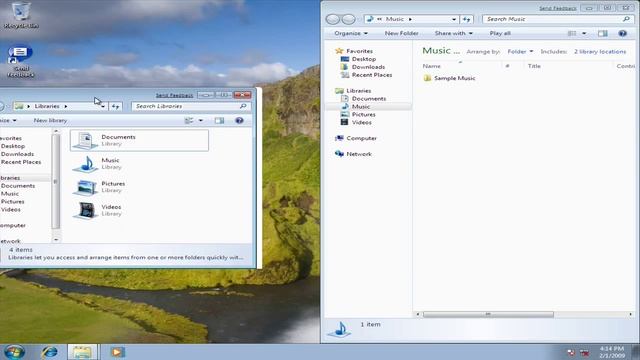This screenshot has width=640, height=360.
Task: Select Network in Music window sidebar
Action: coord(359,154)
